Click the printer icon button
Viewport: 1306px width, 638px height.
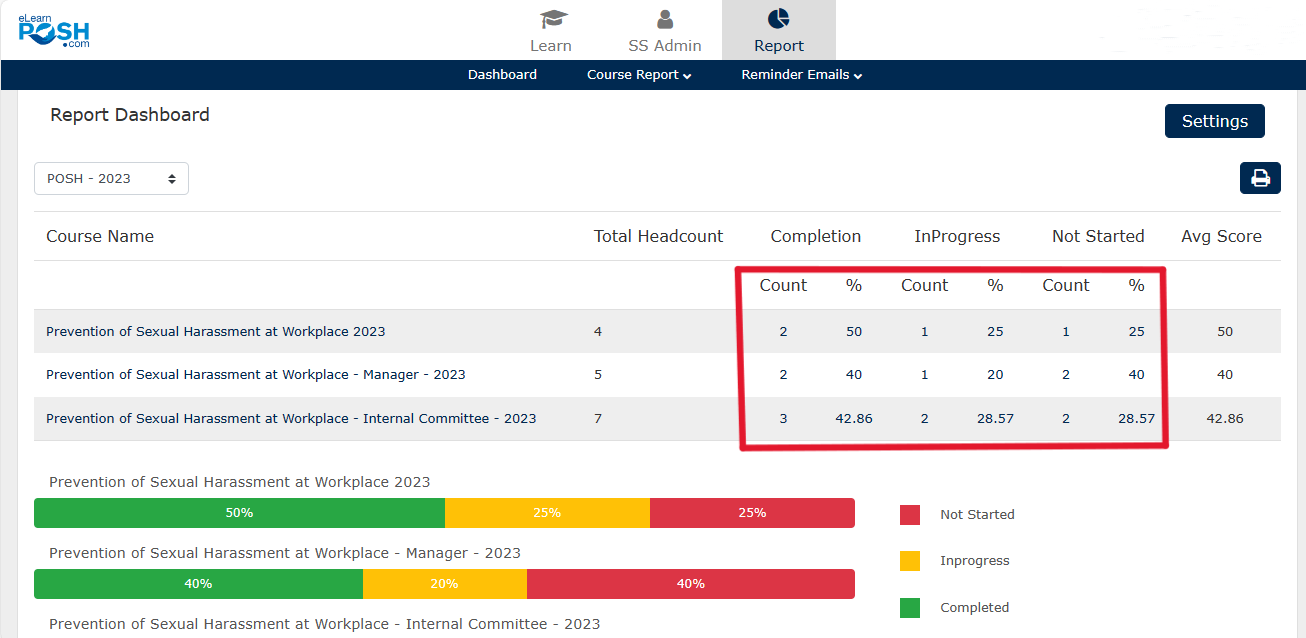point(1260,178)
